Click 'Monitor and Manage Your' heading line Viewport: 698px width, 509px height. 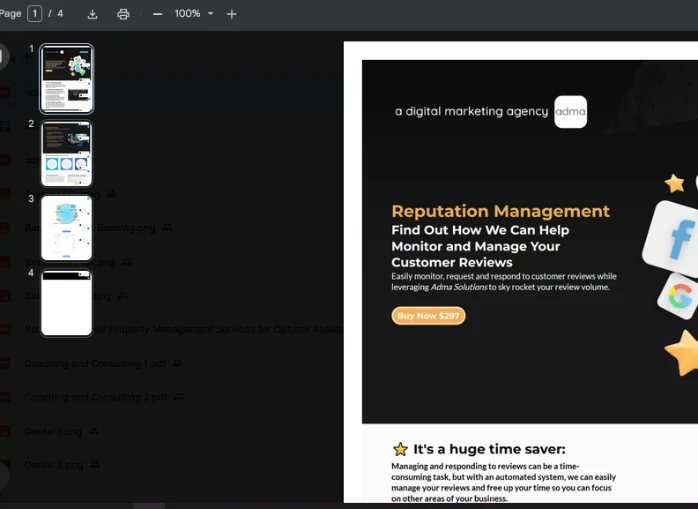point(475,246)
